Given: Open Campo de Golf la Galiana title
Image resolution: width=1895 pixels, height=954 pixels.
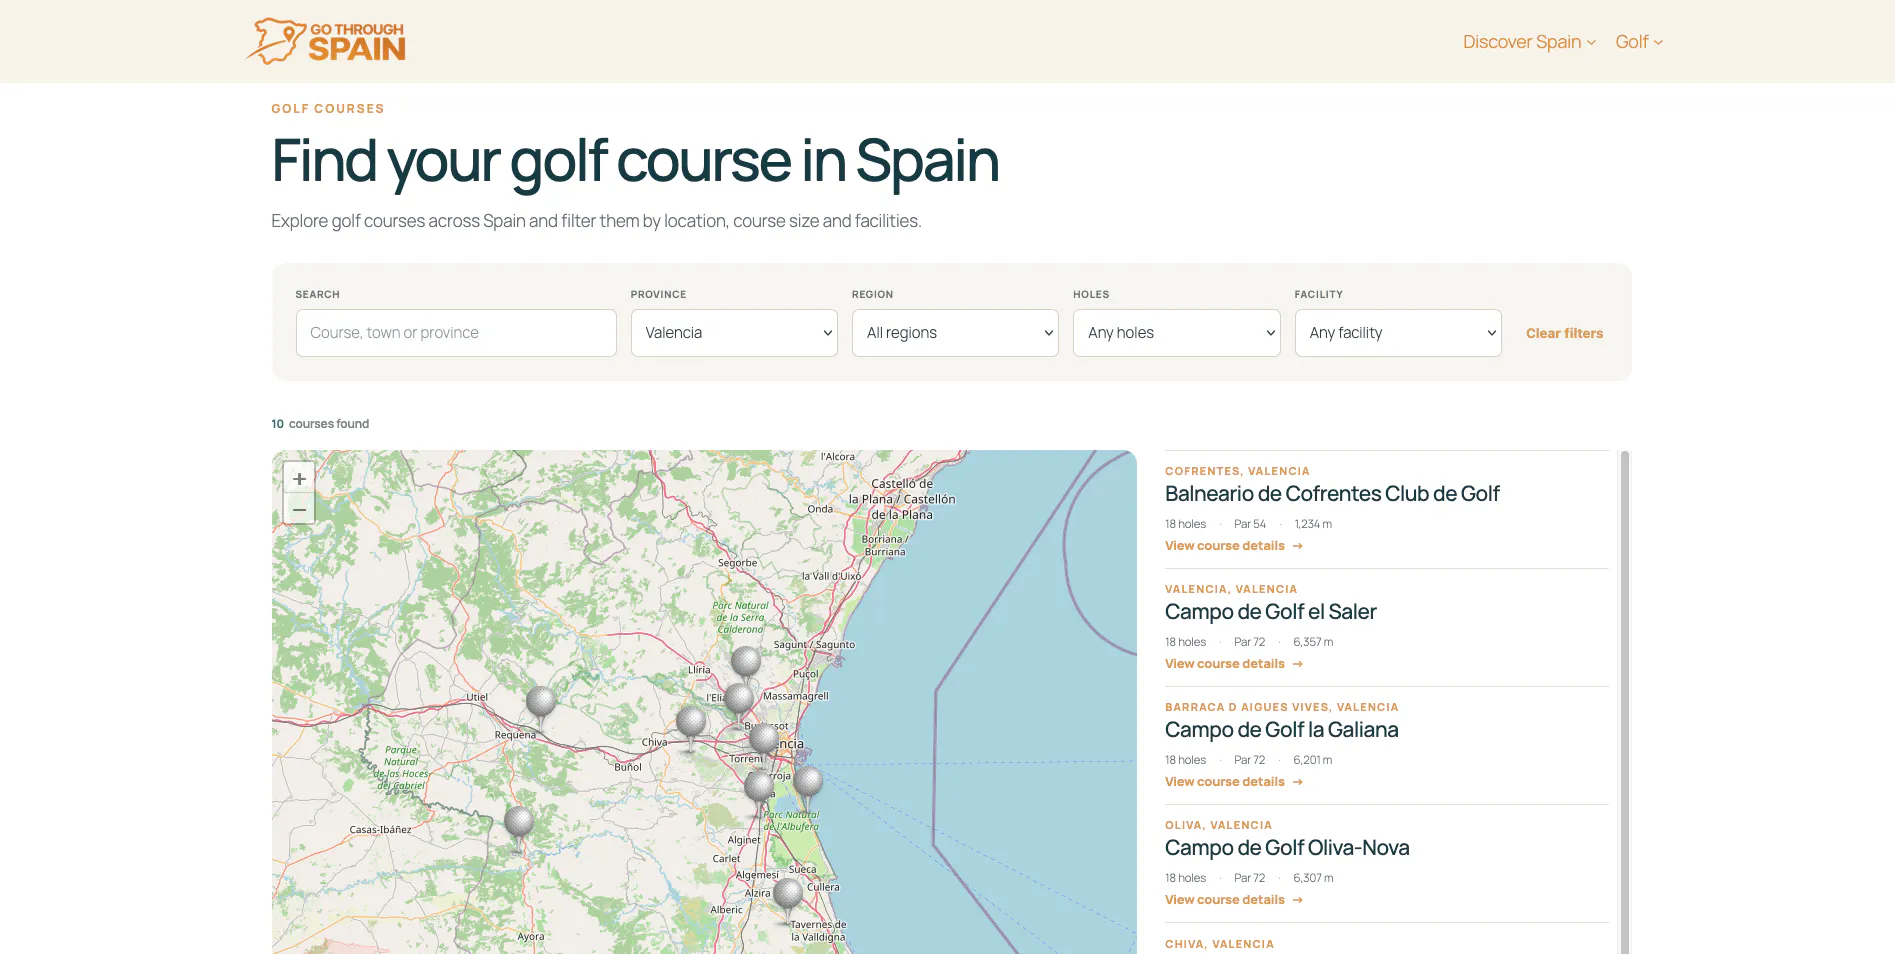Looking at the screenshot, I should coord(1282,730).
